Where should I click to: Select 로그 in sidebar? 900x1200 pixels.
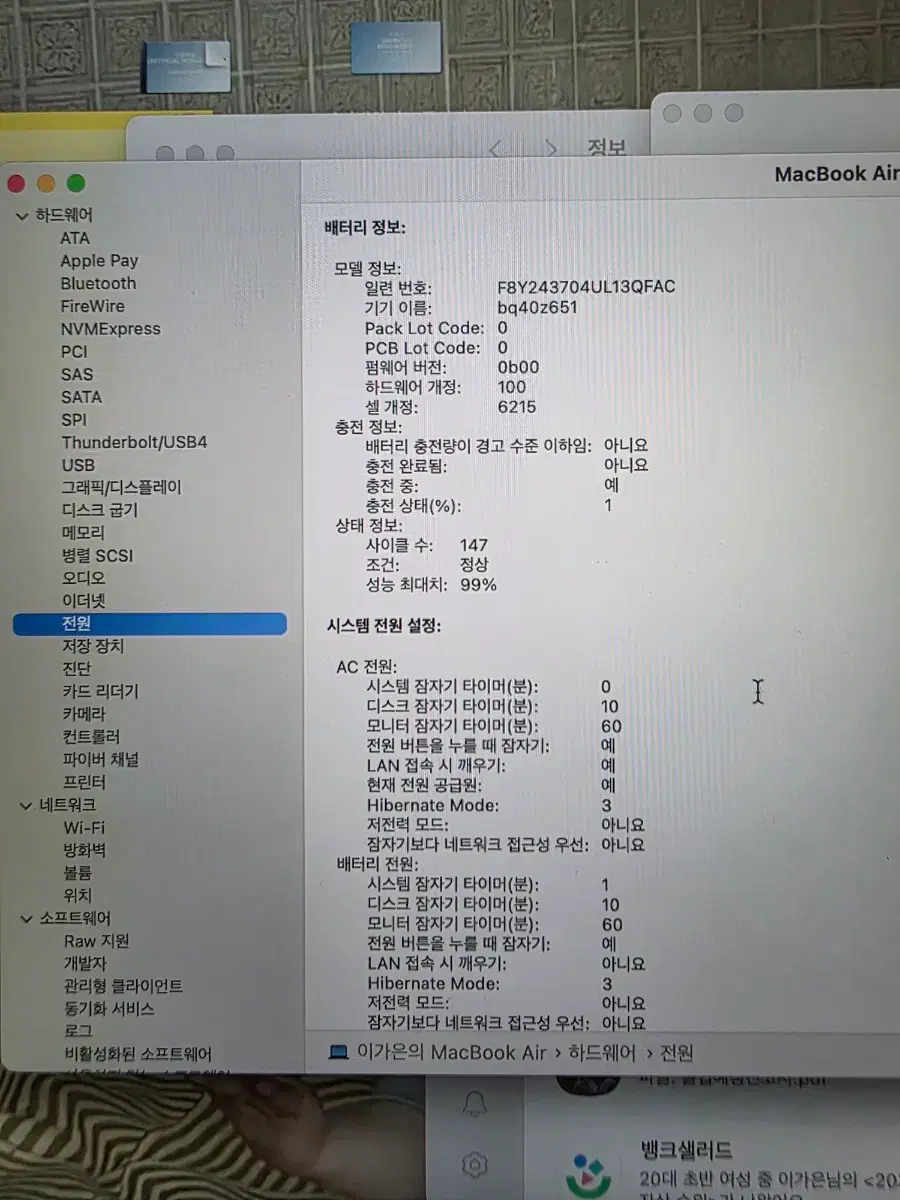pyautogui.click(x=78, y=1031)
